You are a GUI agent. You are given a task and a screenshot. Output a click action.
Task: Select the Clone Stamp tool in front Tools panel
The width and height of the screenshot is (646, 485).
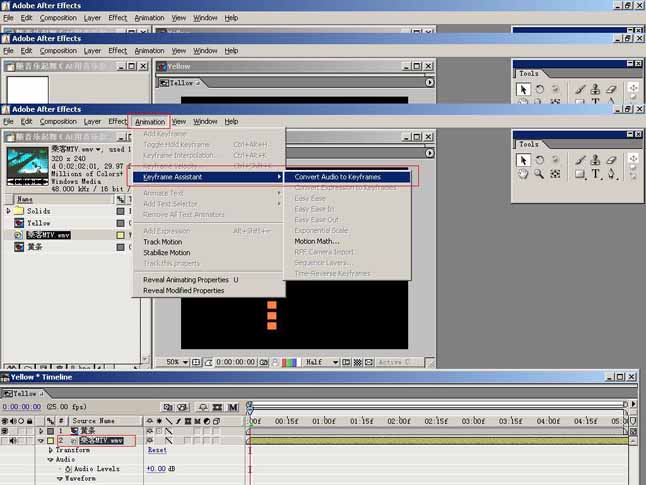pyautogui.click(x=595, y=160)
